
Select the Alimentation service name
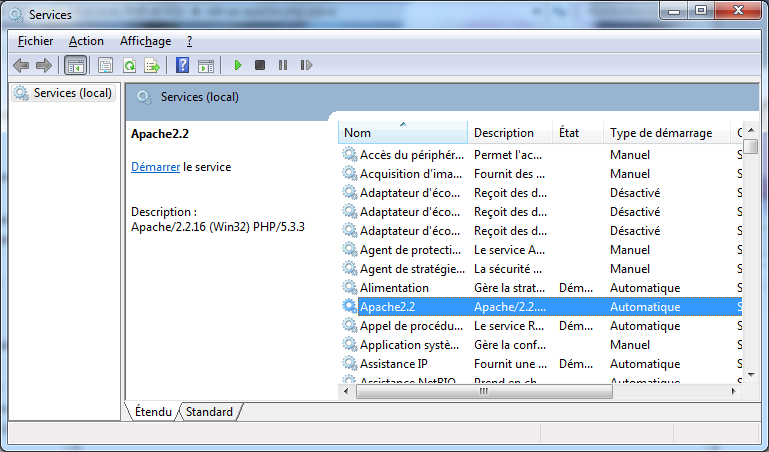394,287
